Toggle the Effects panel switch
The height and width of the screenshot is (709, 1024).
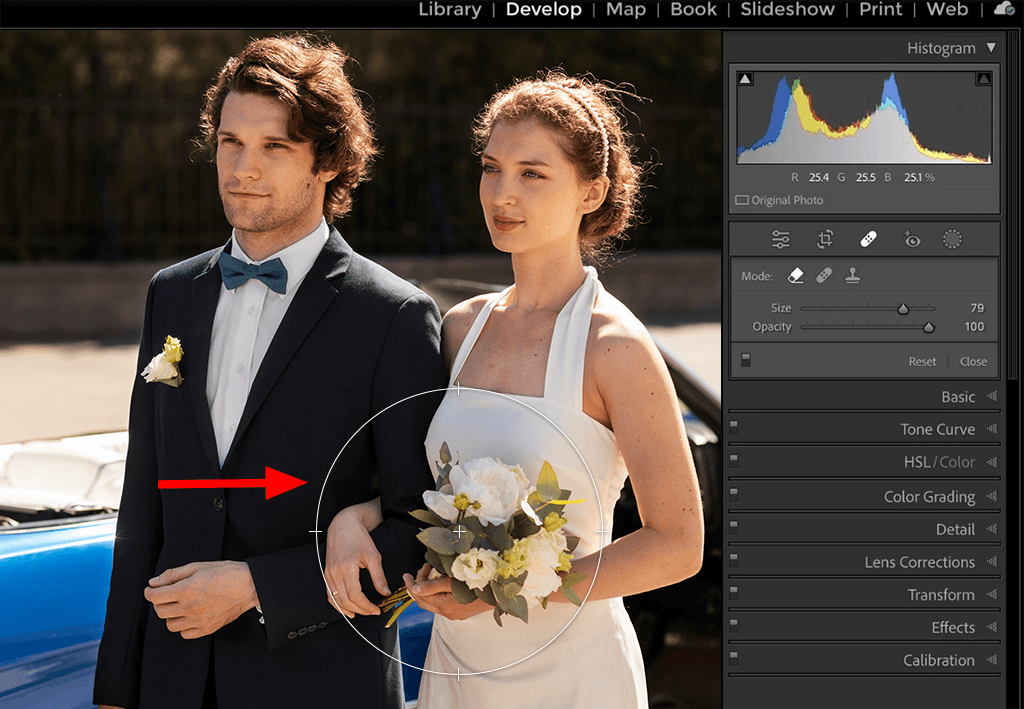tap(734, 625)
